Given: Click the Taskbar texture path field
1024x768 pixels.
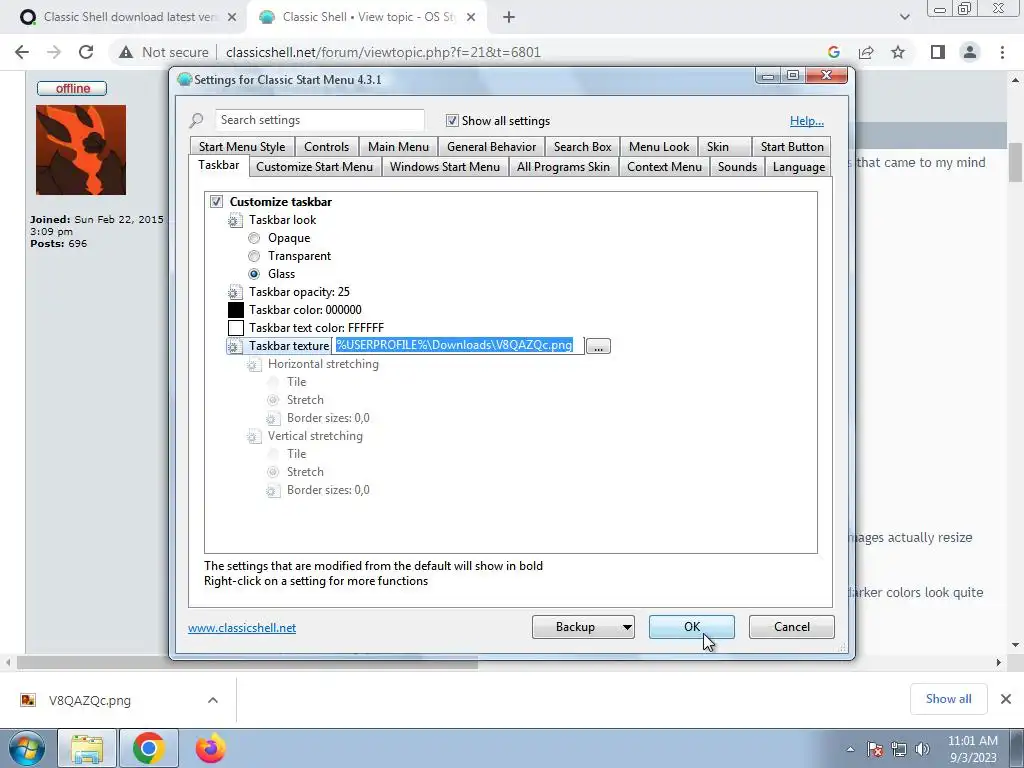Looking at the screenshot, I should pyautogui.click(x=458, y=345).
